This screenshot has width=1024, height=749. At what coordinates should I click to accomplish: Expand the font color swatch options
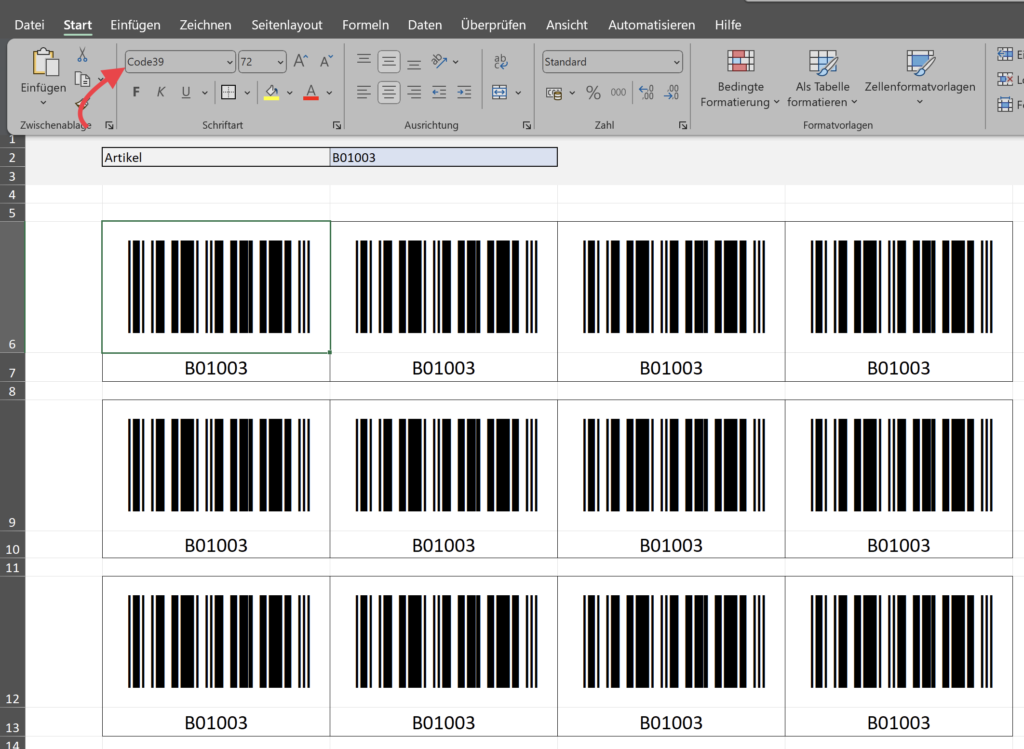327,94
